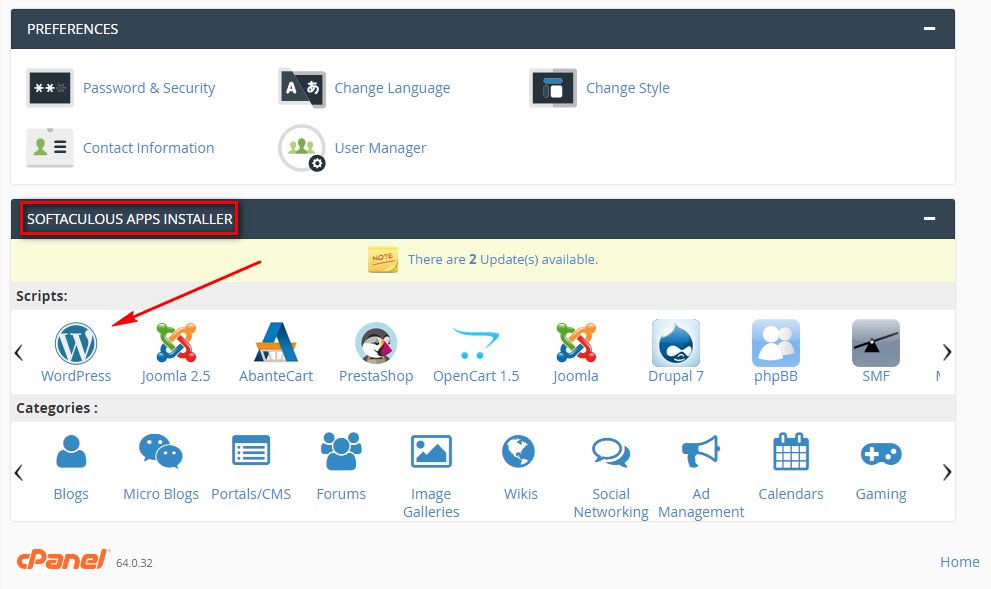991x589 pixels.
Task: Click the 'Scripts:' section label
Action: click(x=42, y=296)
